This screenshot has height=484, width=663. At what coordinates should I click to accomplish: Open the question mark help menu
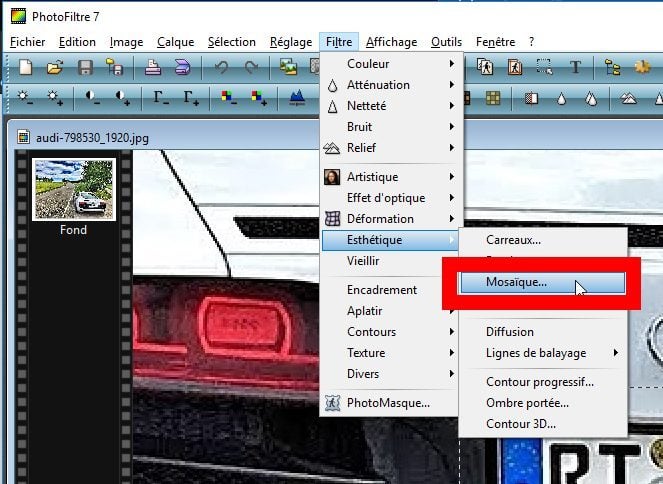[x=531, y=42]
